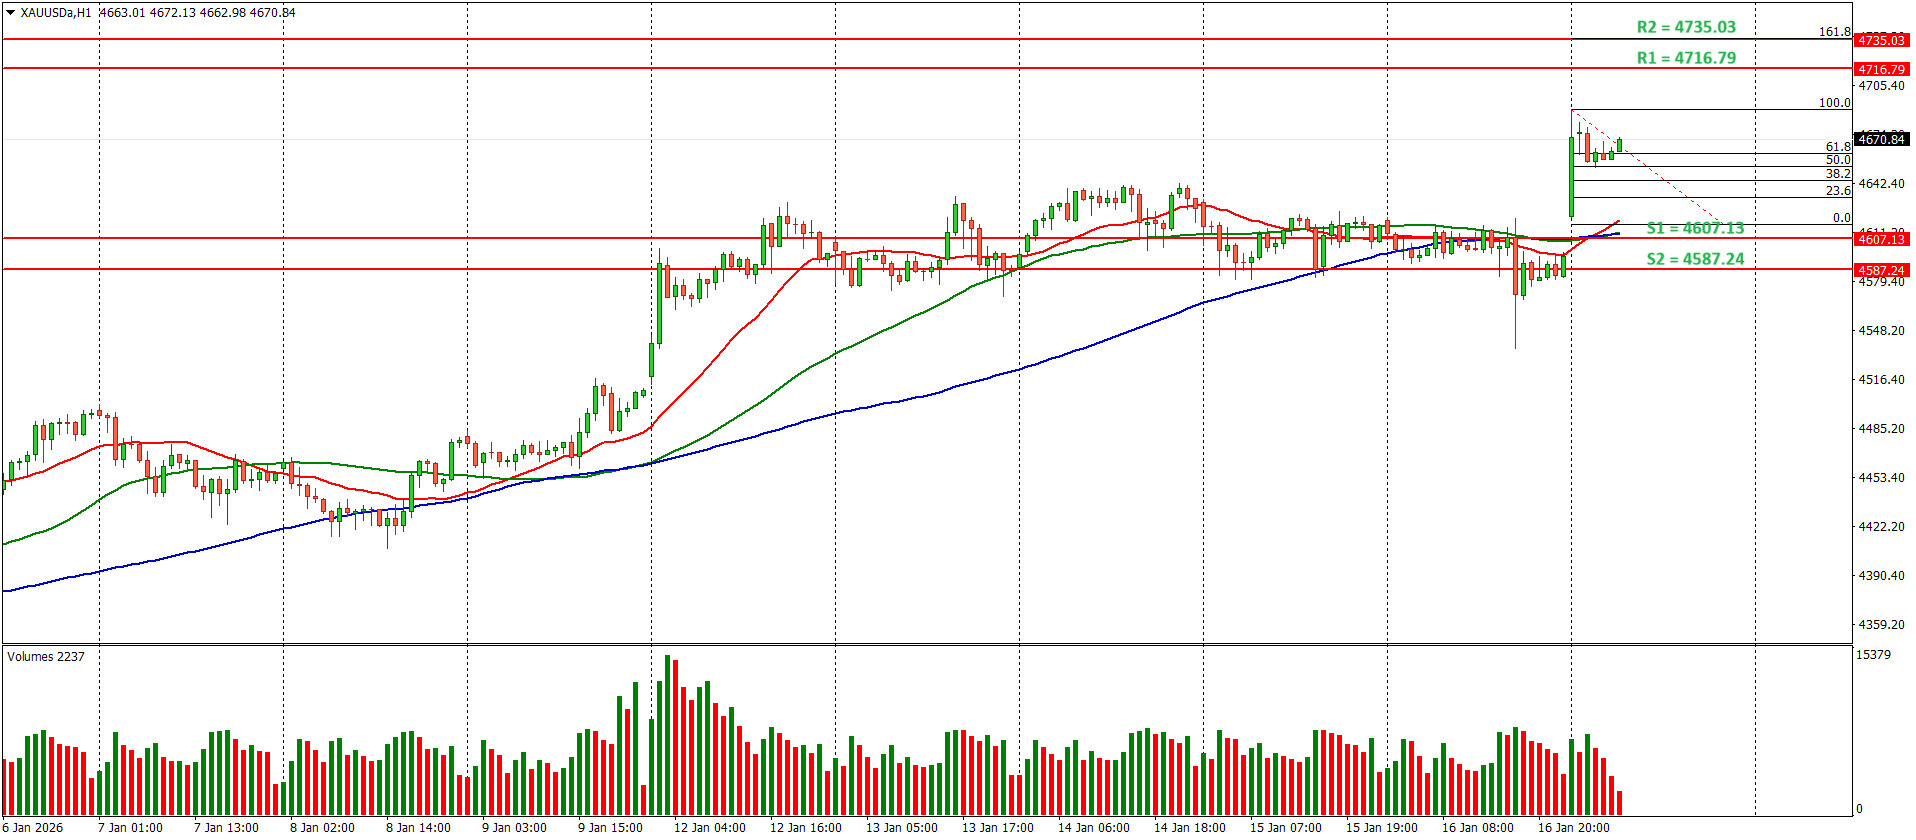Click the 12 Jan 04:00 time label

tap(709, 827)
